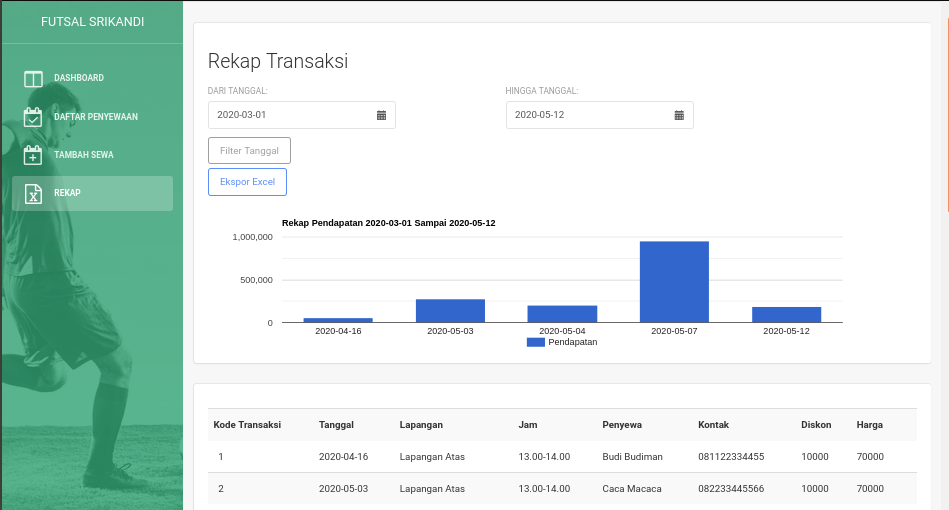949x510 pixels.
Task: Open calendar picker for Dari Tanggal
Action: (x=381, y=115)
